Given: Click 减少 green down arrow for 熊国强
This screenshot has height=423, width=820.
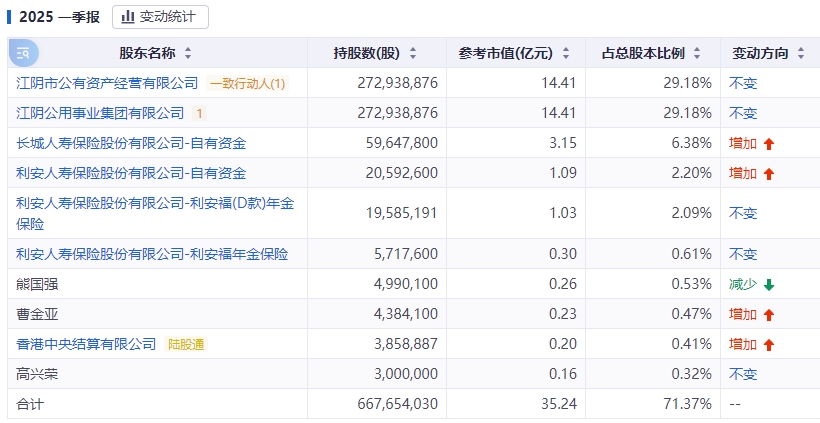Looking at the screenshot, I should coord(768,285).
